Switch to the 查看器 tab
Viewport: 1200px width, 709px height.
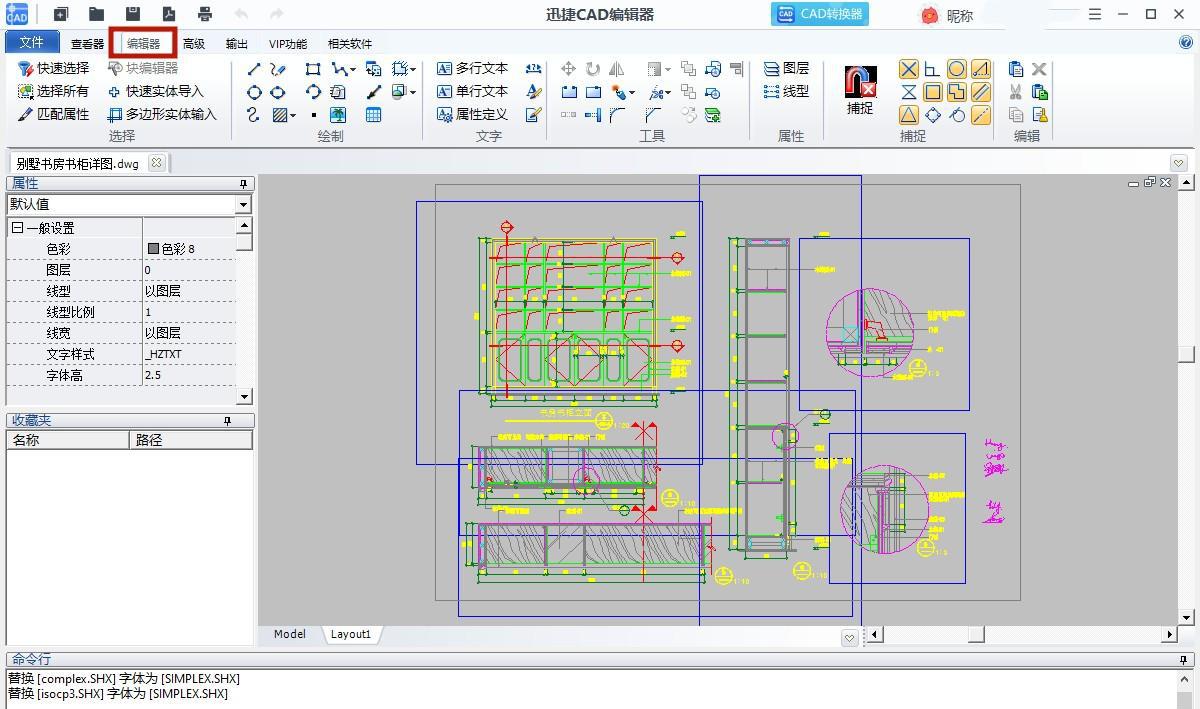click(87, 44)
